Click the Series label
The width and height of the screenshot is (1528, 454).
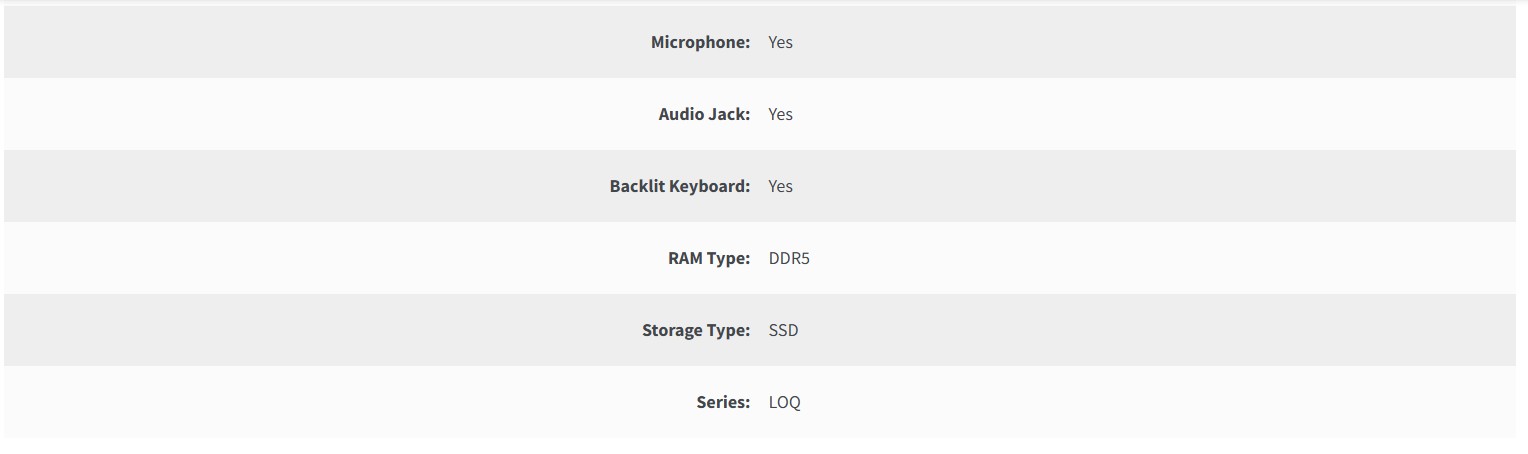click(x=723, y=402)
